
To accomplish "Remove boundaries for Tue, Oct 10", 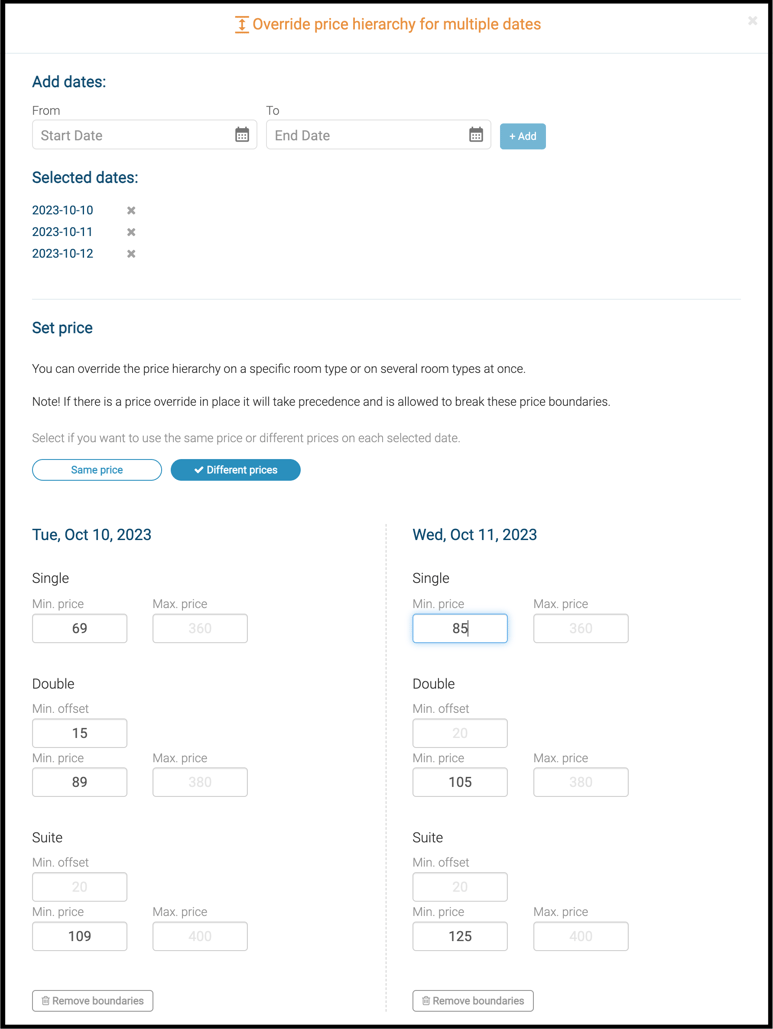I will click(93, 1000).
